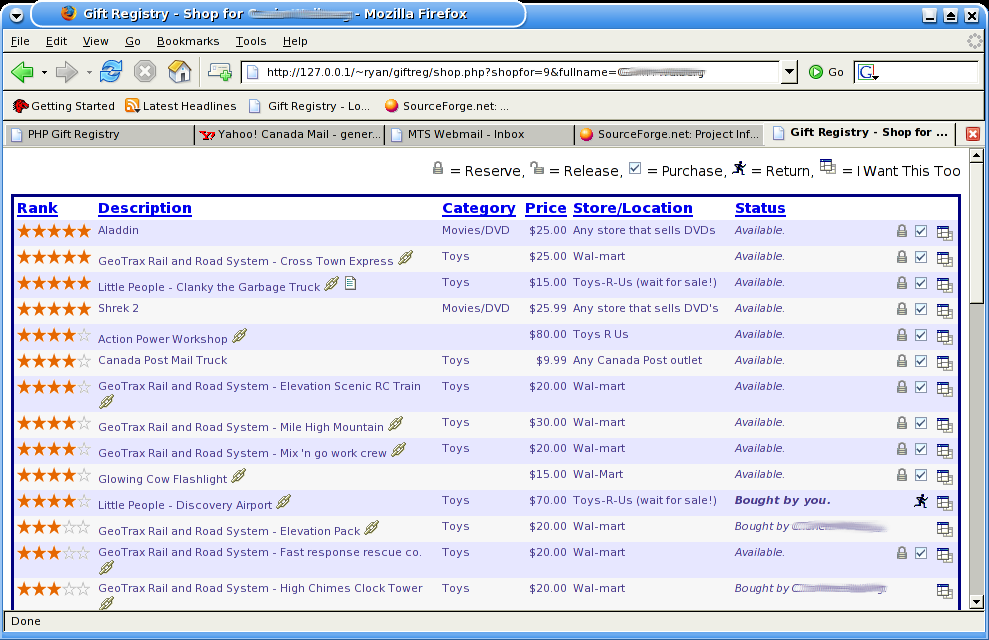Click 'I Want This Too' icon for High Chimes Clock Tower
Viewport: 989px width, 640px height.
(944, 591)
